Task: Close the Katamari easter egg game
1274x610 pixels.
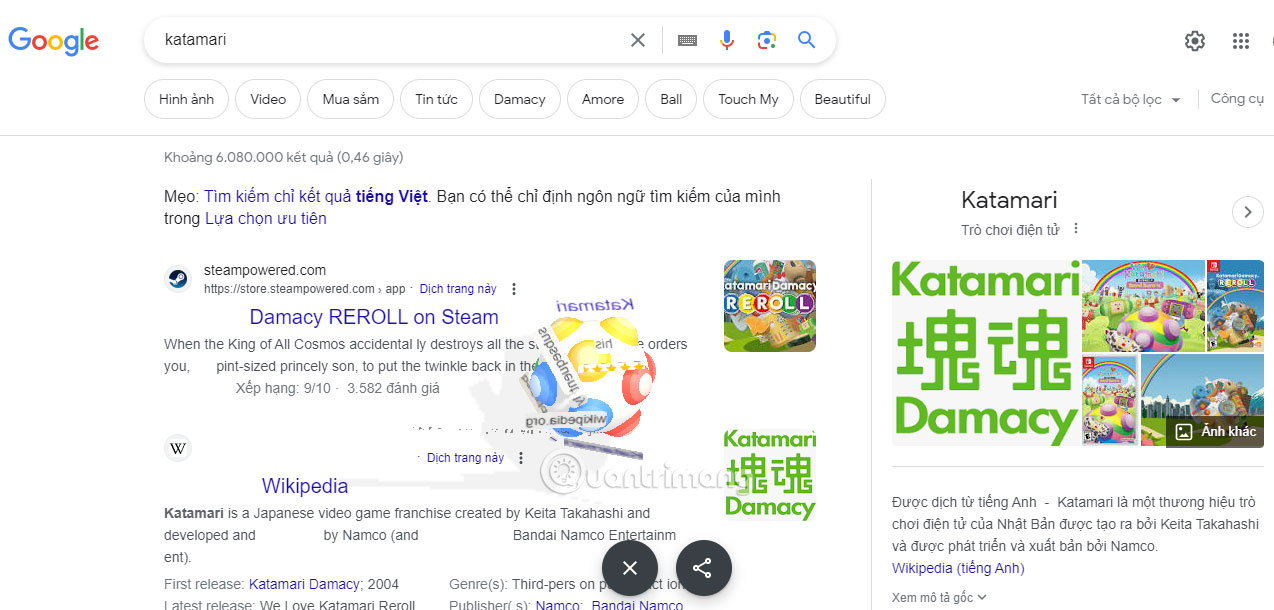Action: coord(630,568)
